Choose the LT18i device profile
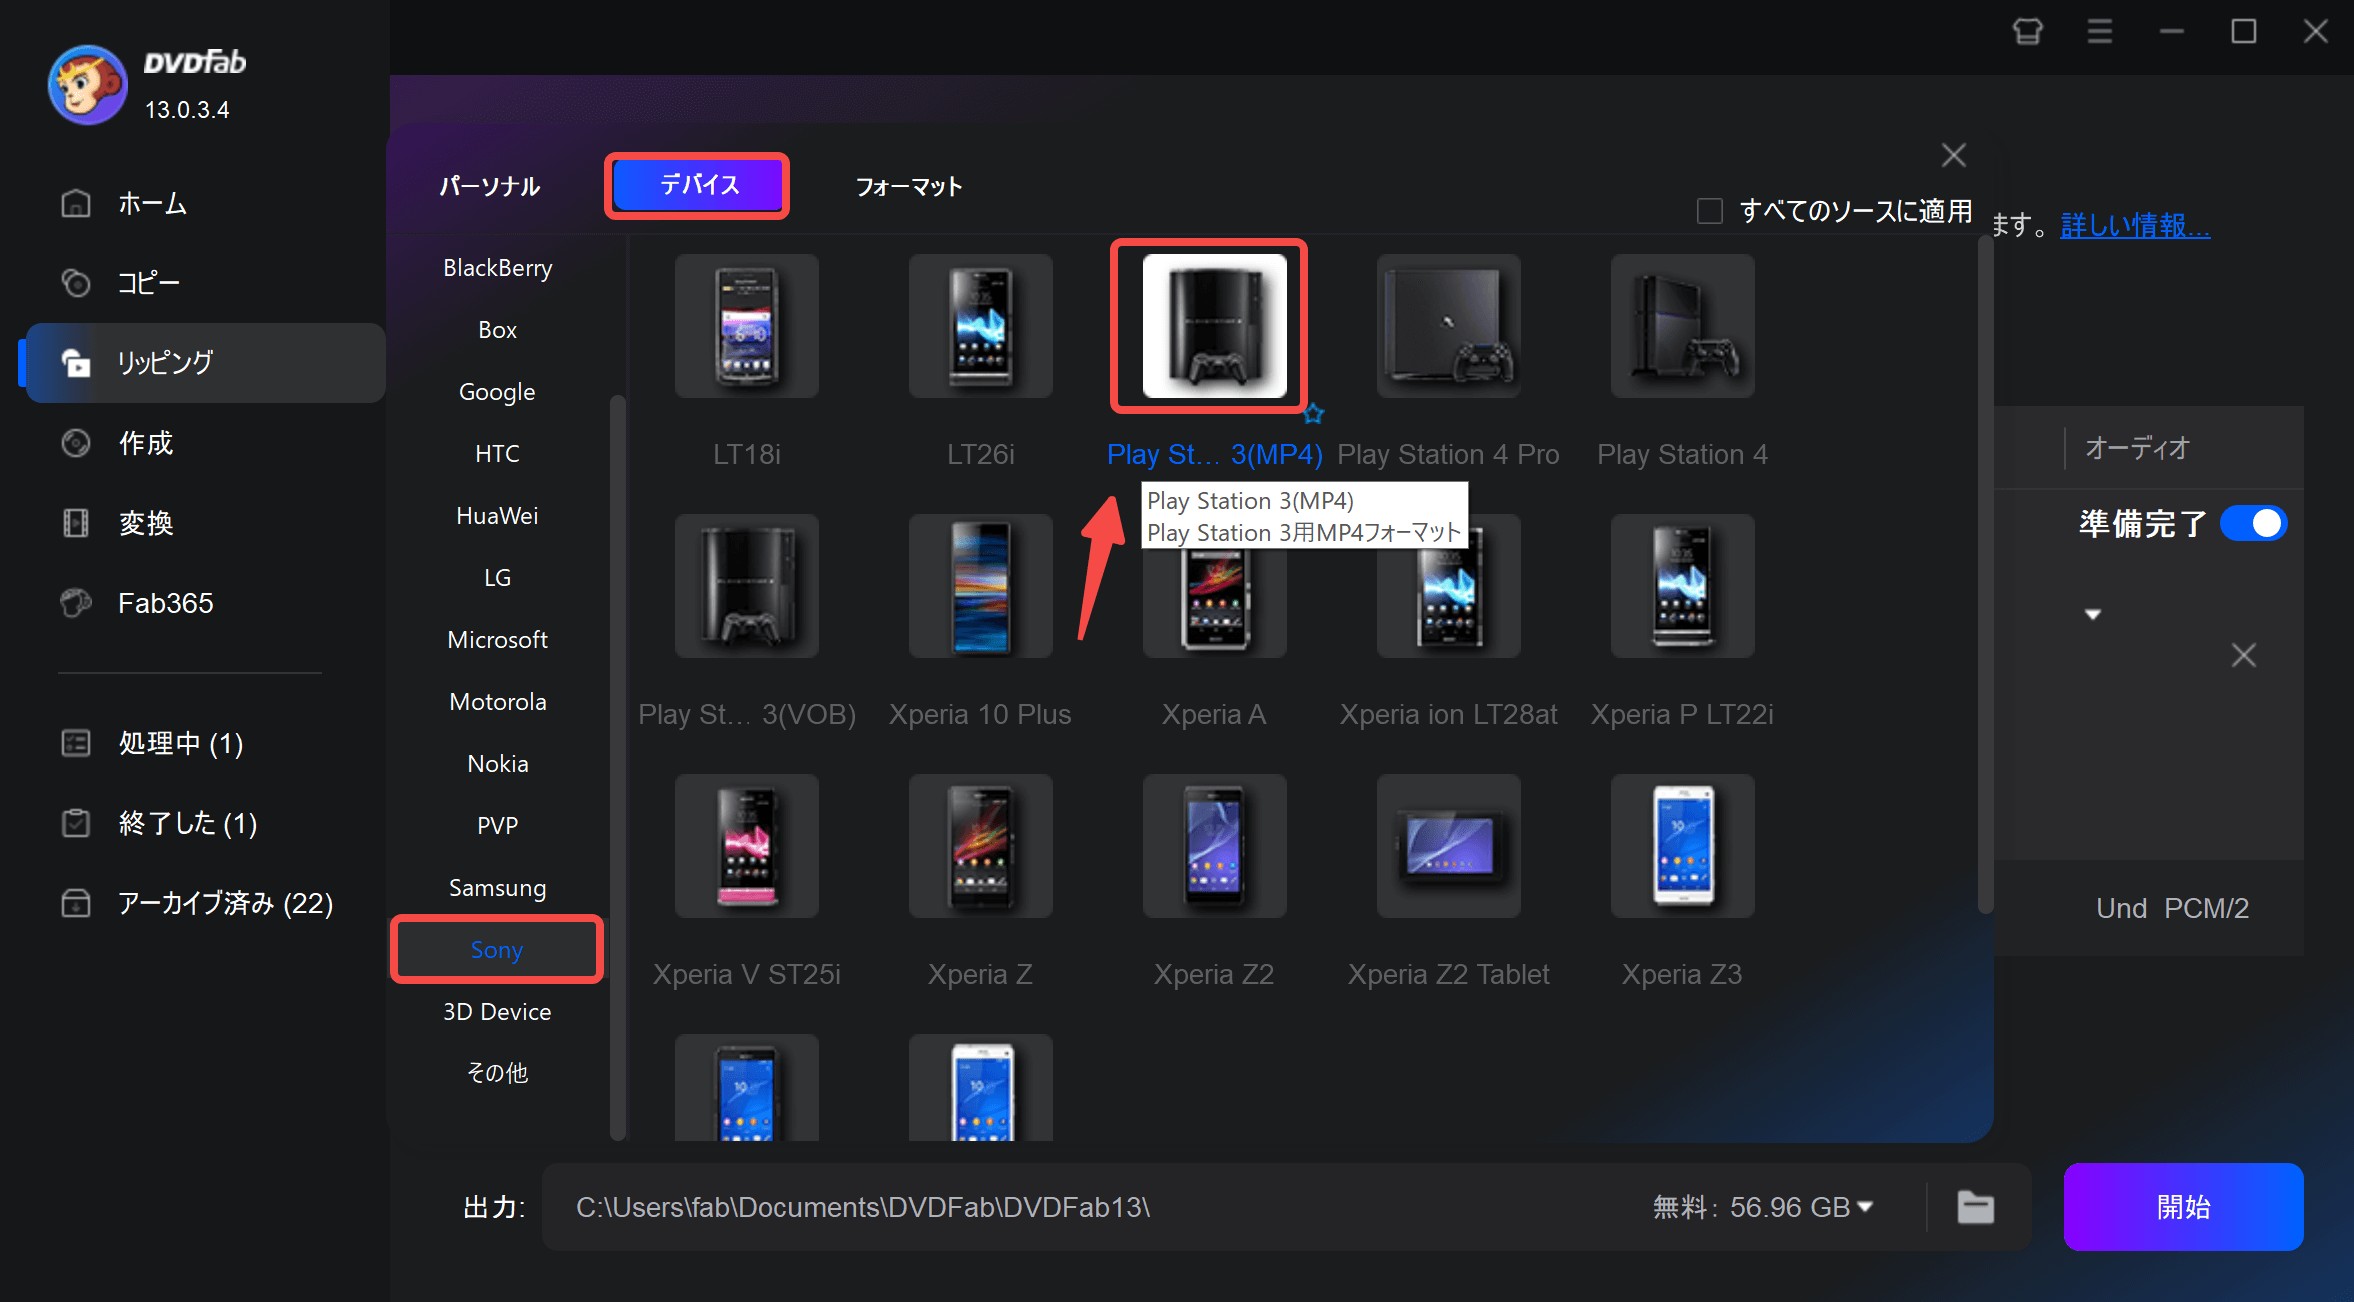 pos(747,326)
